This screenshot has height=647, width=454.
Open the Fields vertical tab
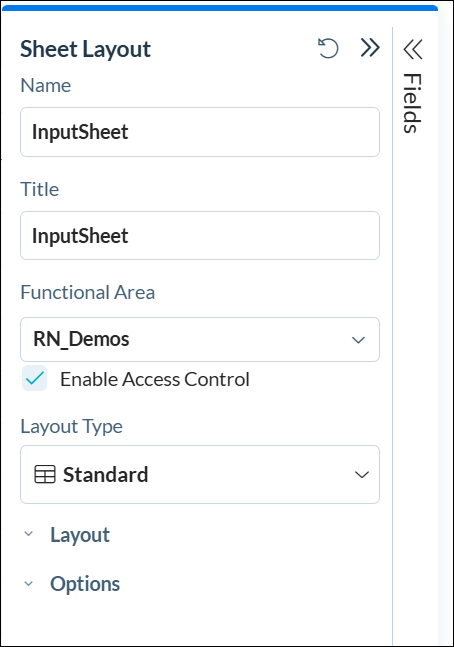[x=412, y=103]
